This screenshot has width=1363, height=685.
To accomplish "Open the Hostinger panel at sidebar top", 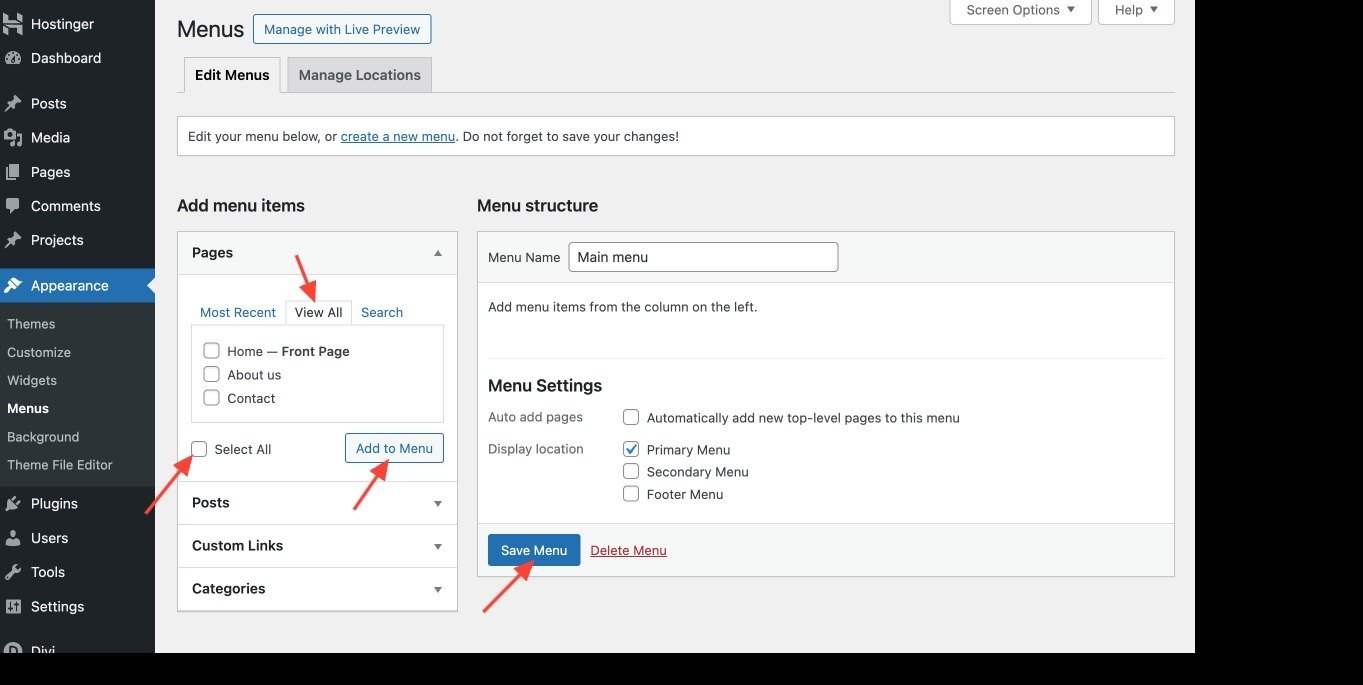I will [x=60, y=23].
